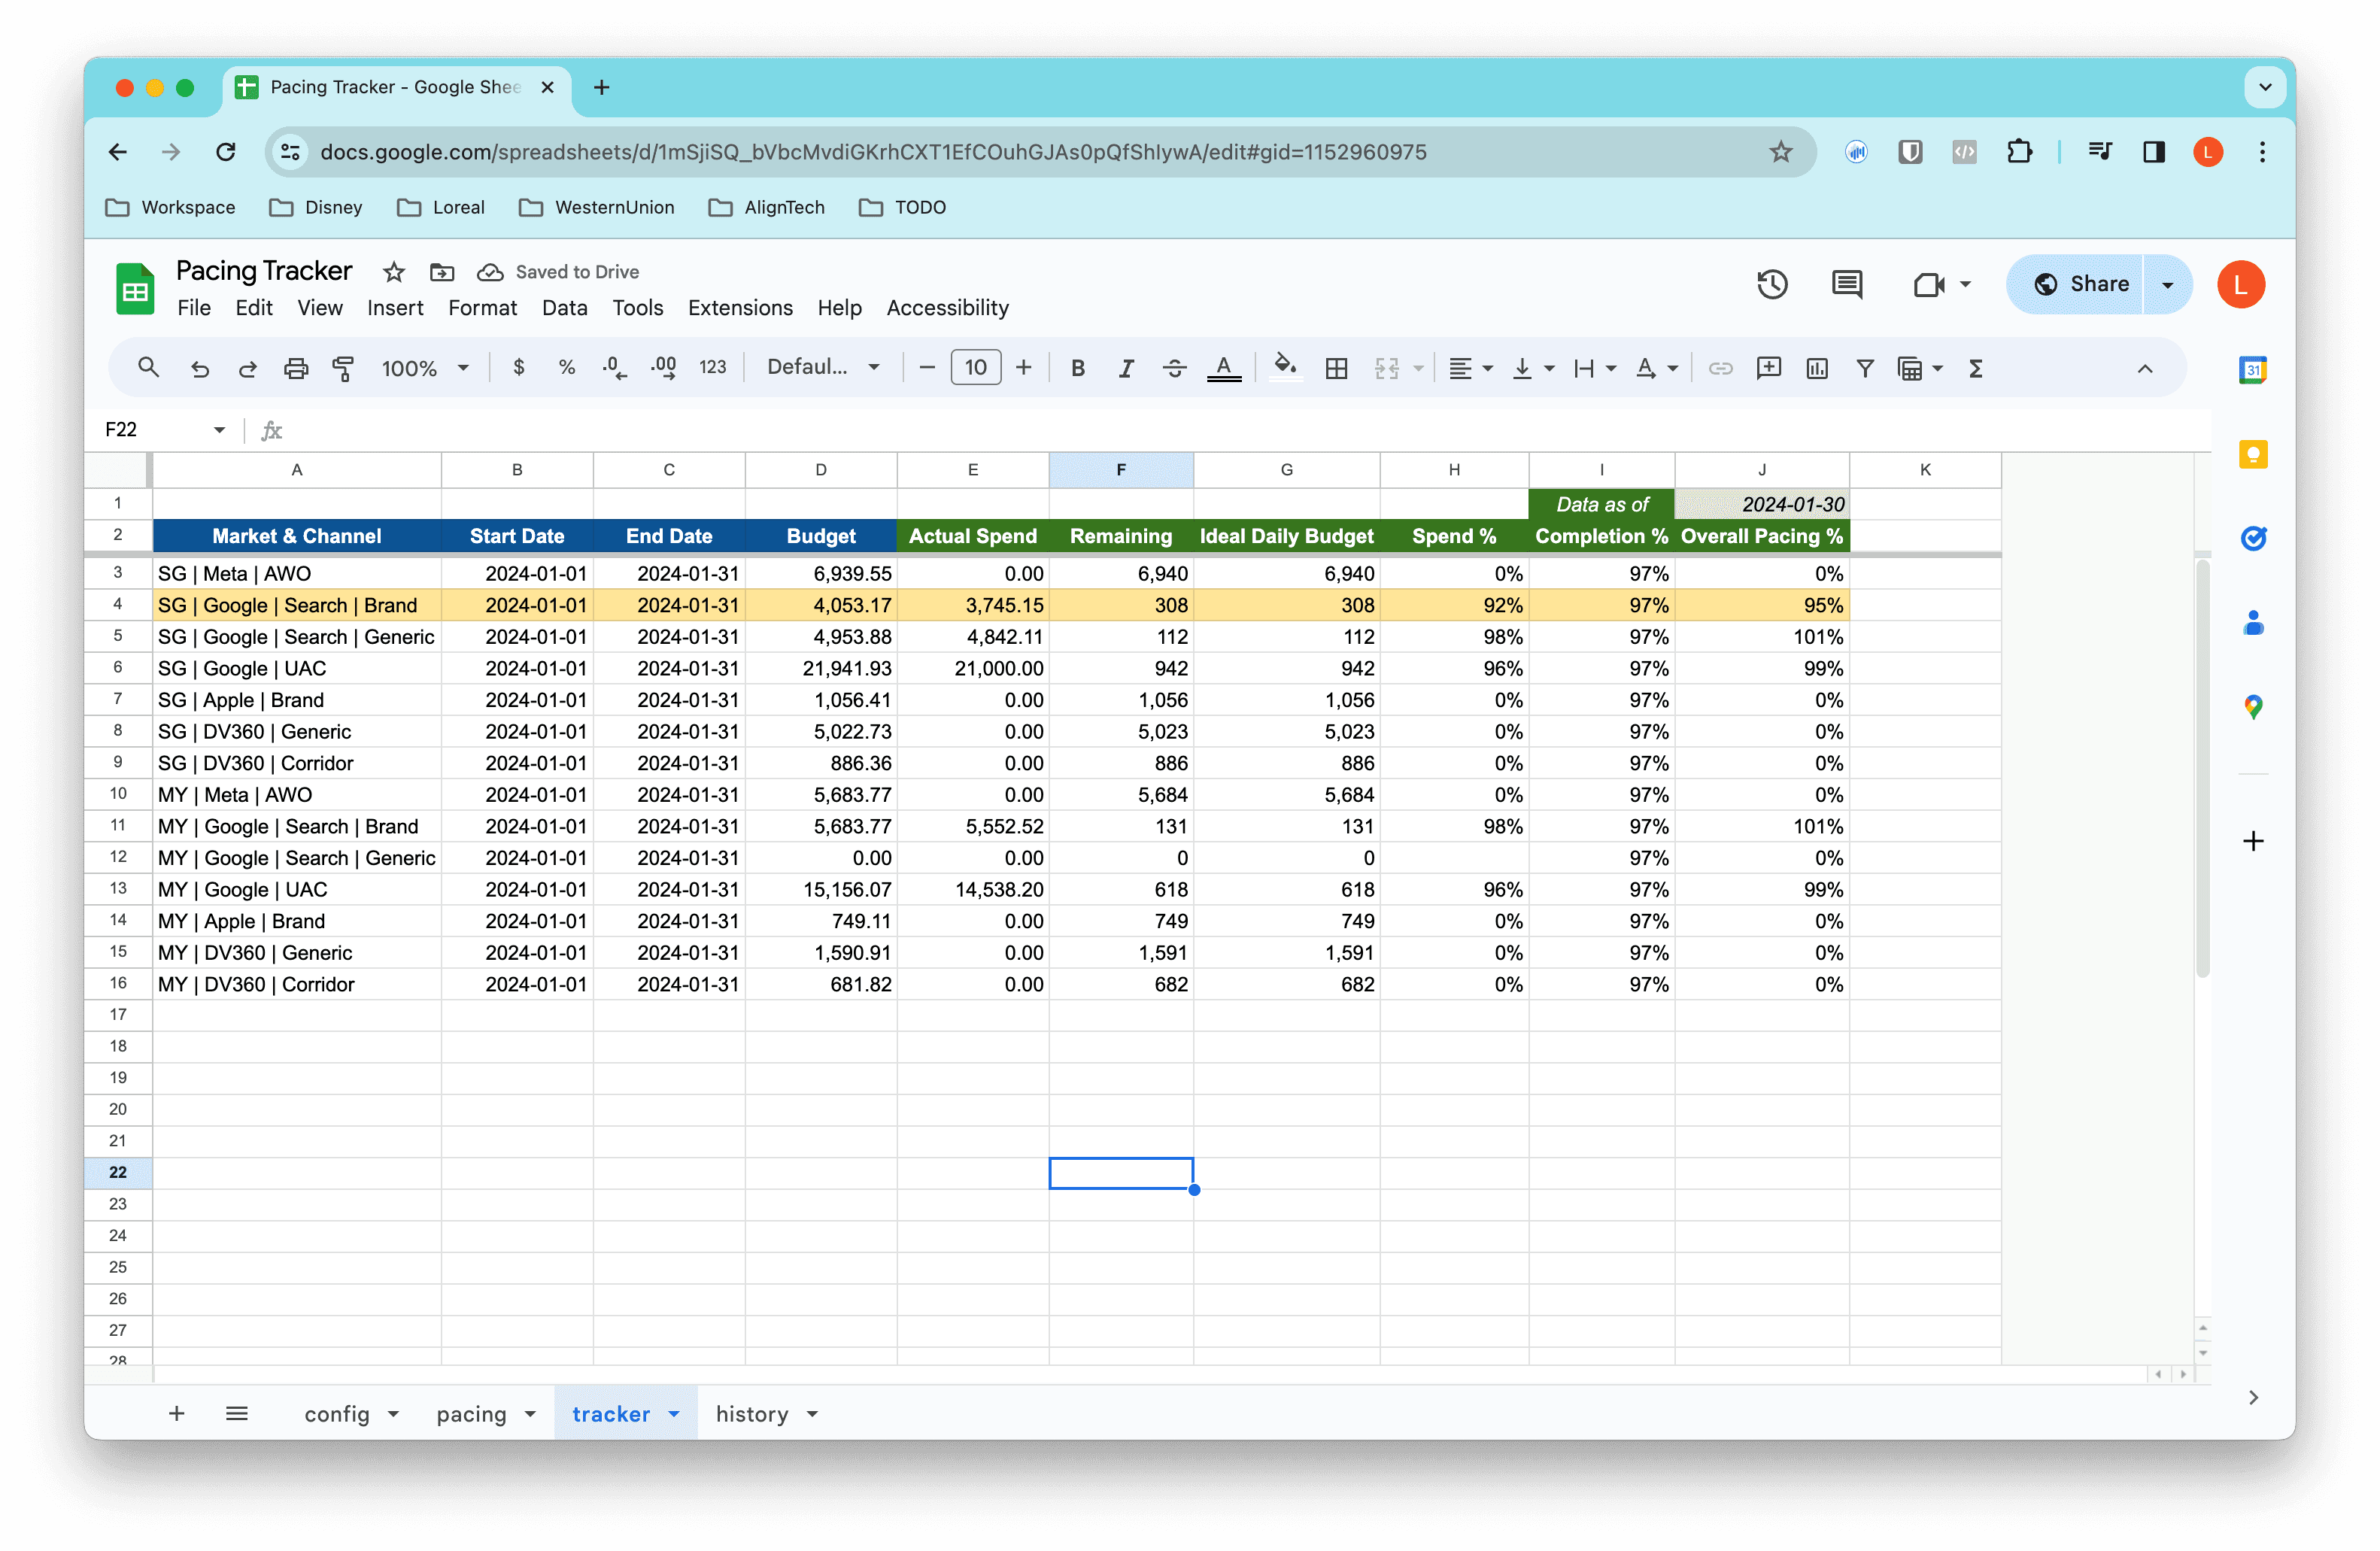Image resolution: width=2380 pixels, height=1551 pixels.
Task: Switch to the config sheet tab
Action: click(x=336, y=1414)
